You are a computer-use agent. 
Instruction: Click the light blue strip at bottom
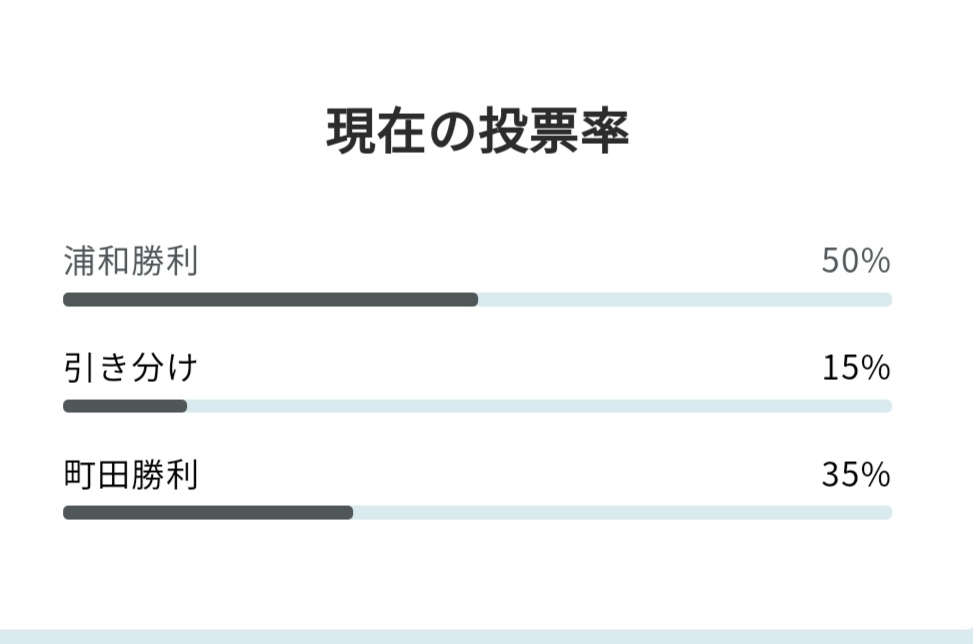[x=486, y=637]
